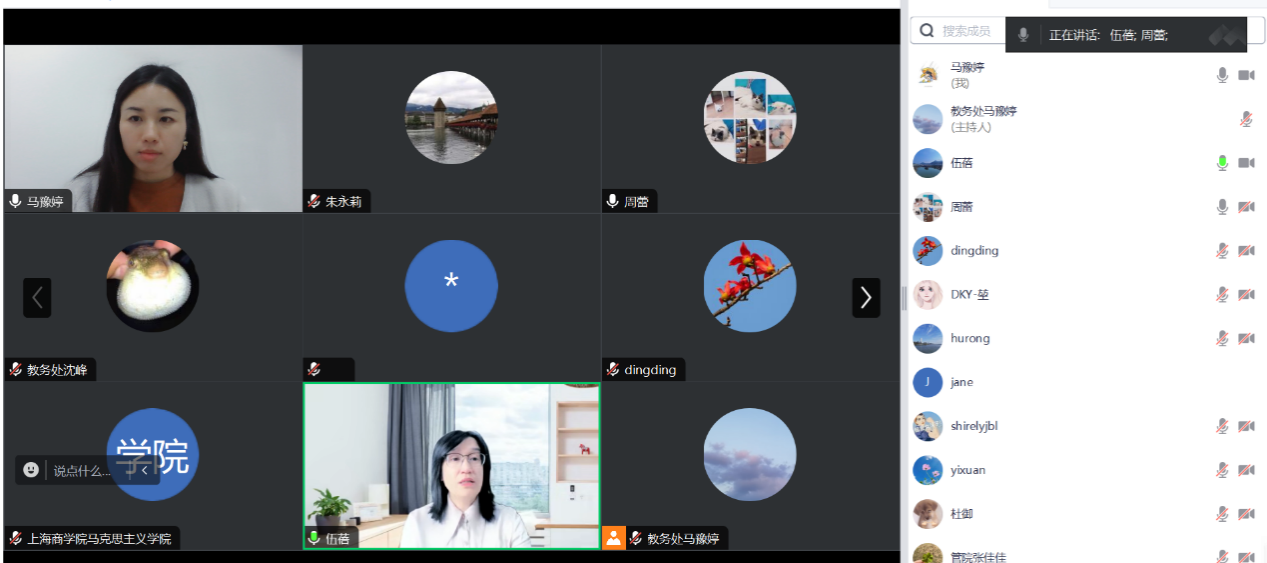
Task: Click 马豫婷's camera icon in member list
Action: (x=1246, y=75)
